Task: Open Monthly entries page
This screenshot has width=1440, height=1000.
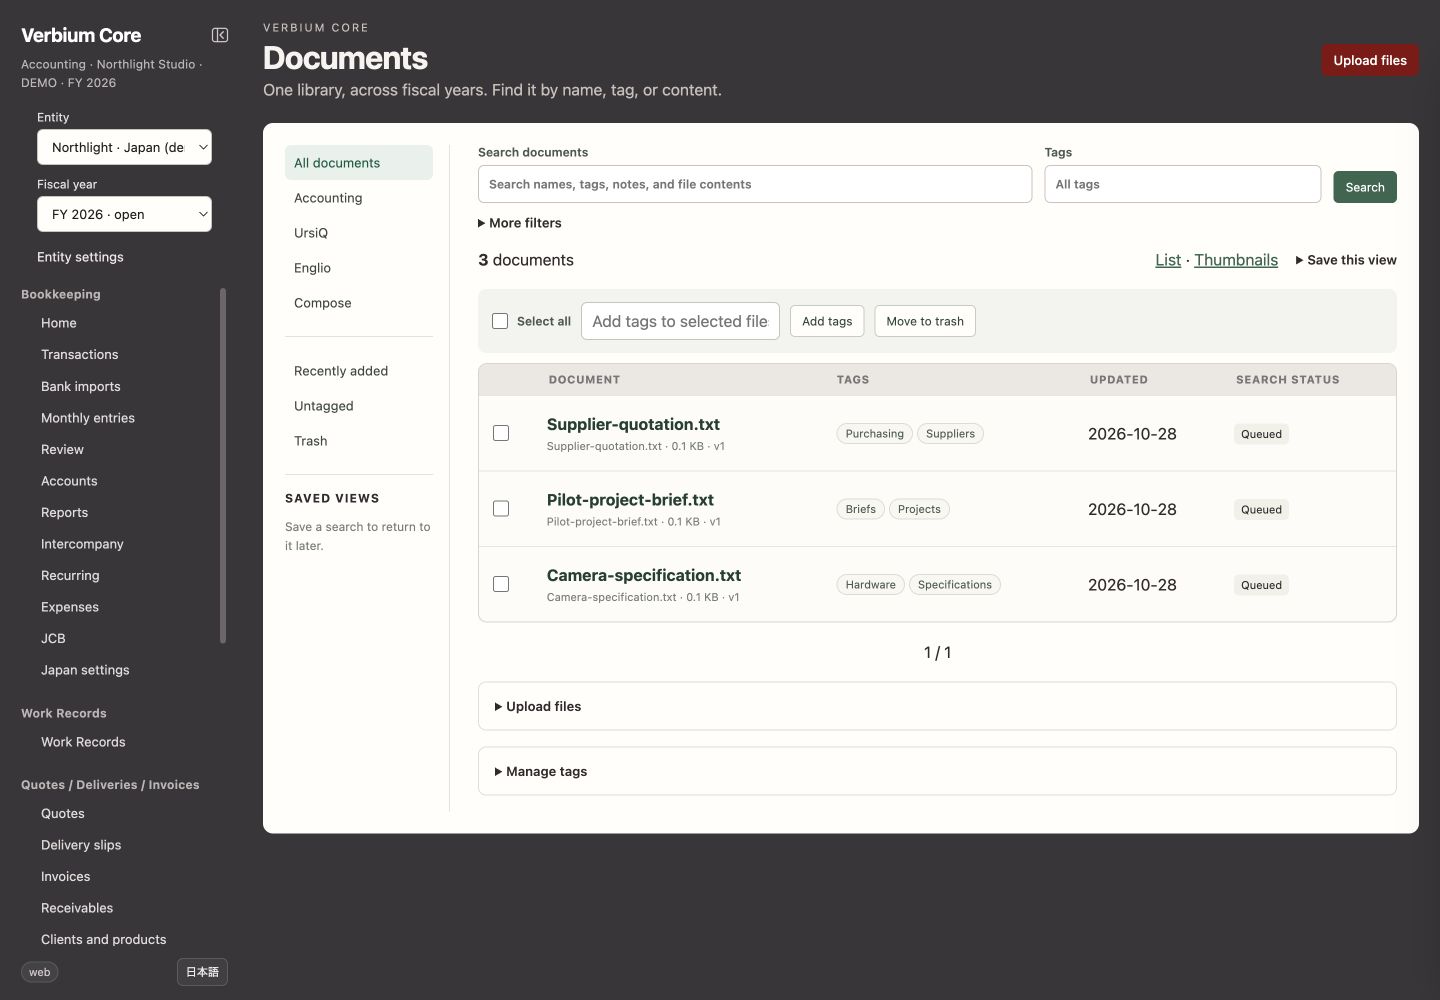Action: click(x=88, y=418)
